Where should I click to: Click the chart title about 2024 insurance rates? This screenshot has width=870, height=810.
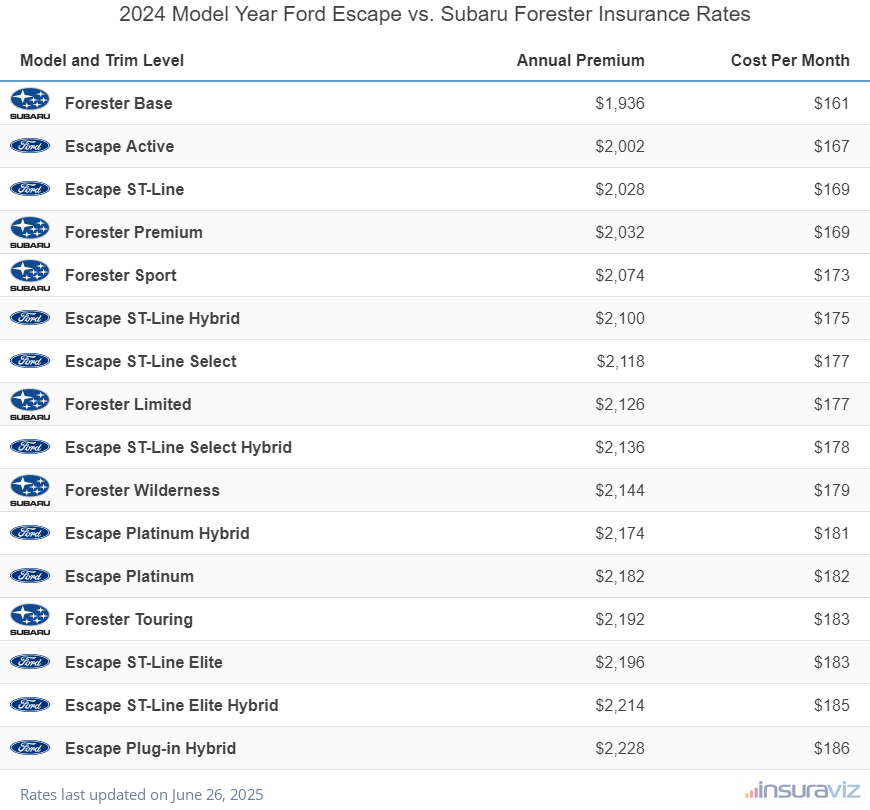[434, 14]
